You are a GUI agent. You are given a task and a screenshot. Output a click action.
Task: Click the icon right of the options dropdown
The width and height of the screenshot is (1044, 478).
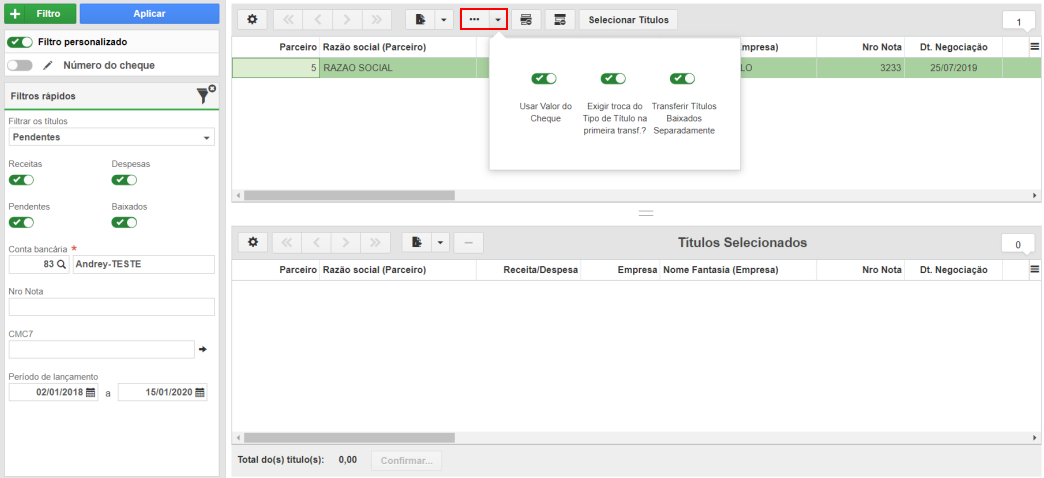526,20
